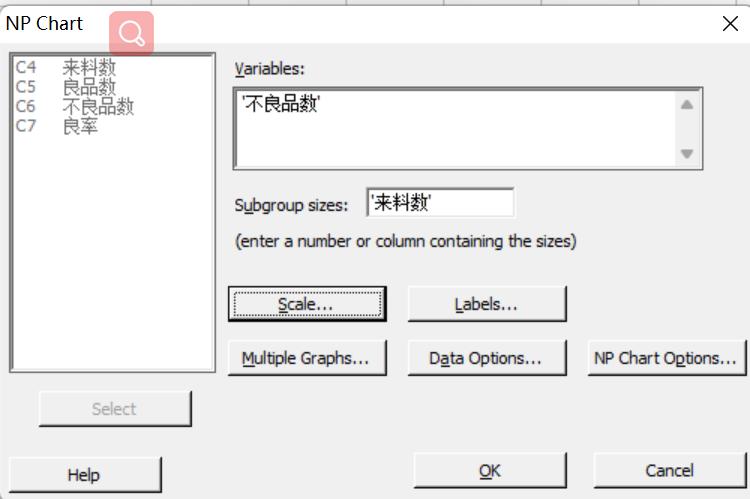Close the NP Chart dialog
Screen dimensions: 750x499
pyautogui.click(x=730, y=24)
